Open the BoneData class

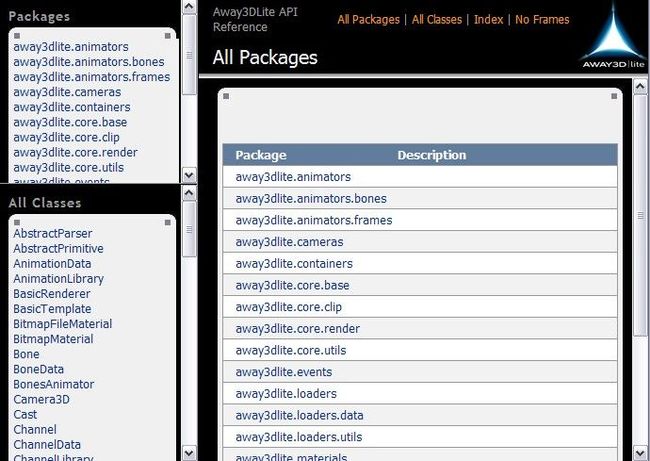tap(39, 369)
